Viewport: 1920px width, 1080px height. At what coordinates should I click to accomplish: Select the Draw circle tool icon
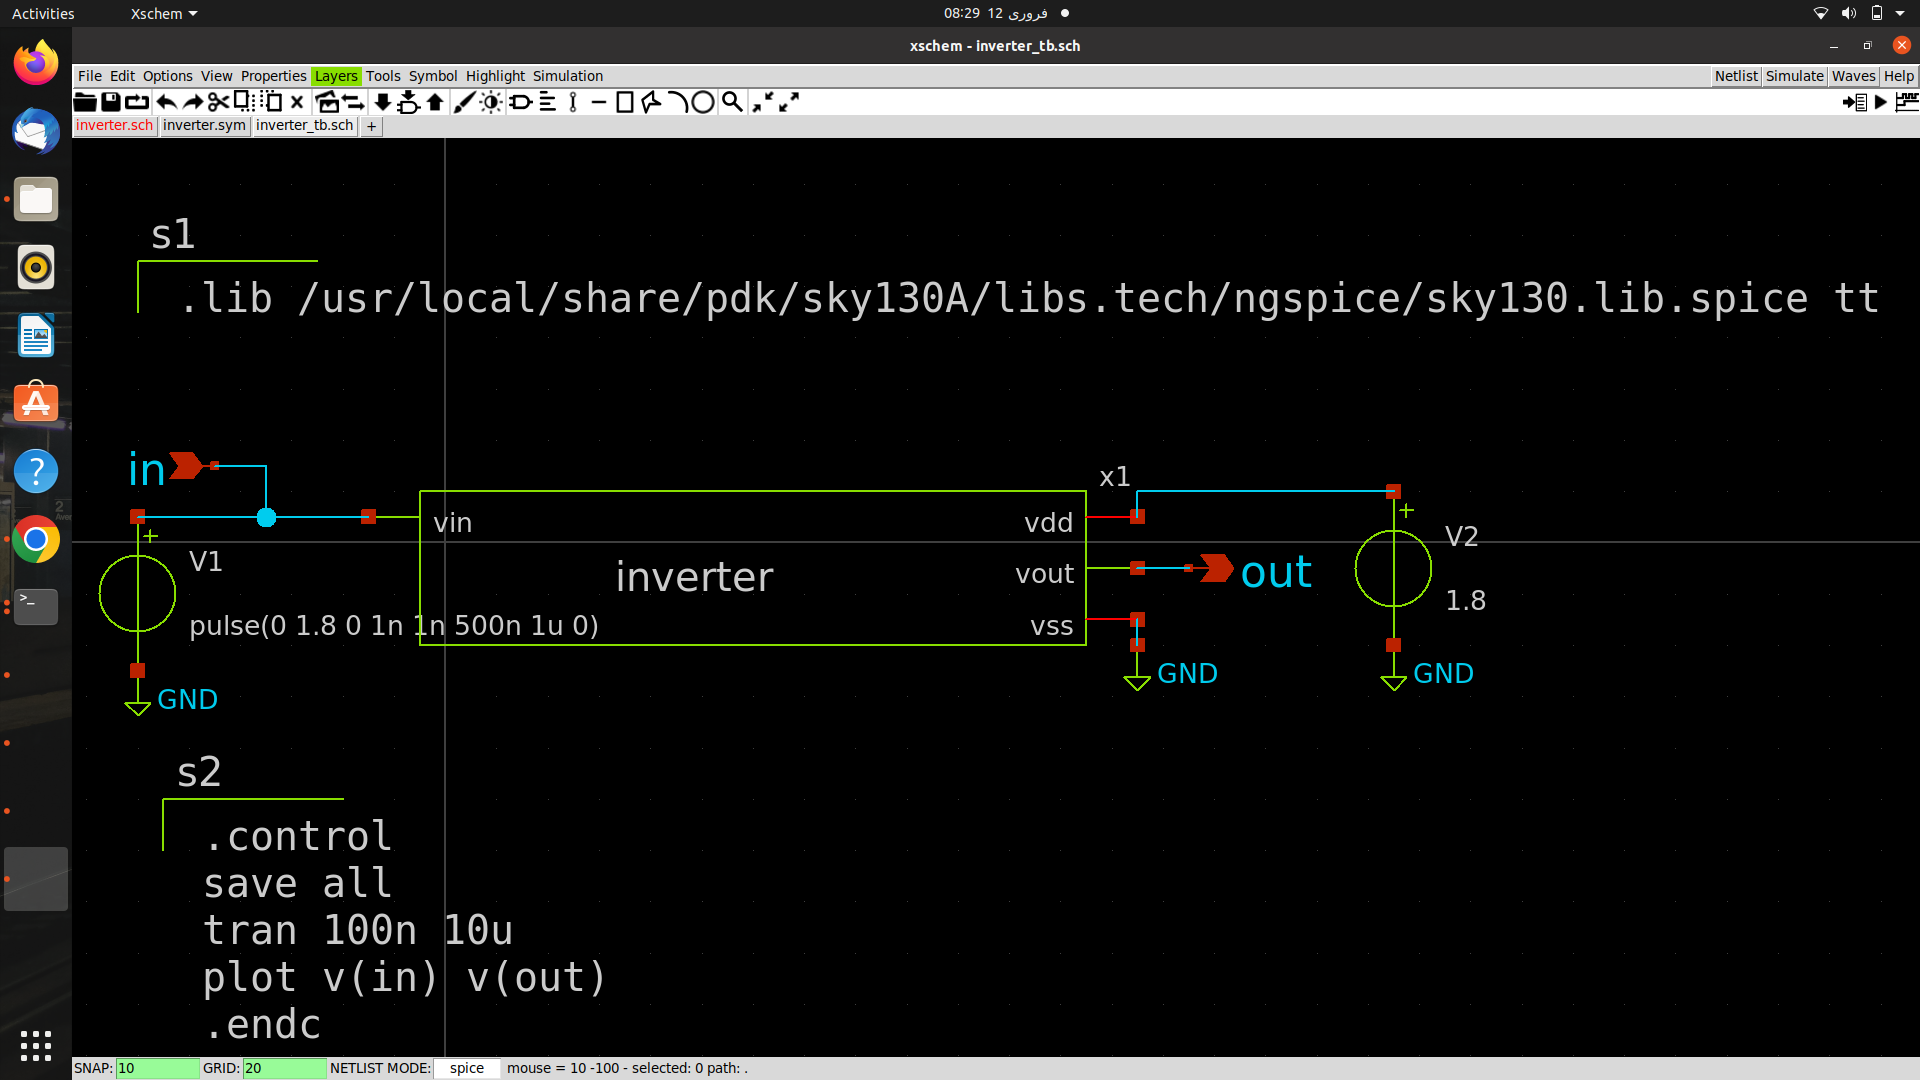pyautogui.click(x=703, y=102)
